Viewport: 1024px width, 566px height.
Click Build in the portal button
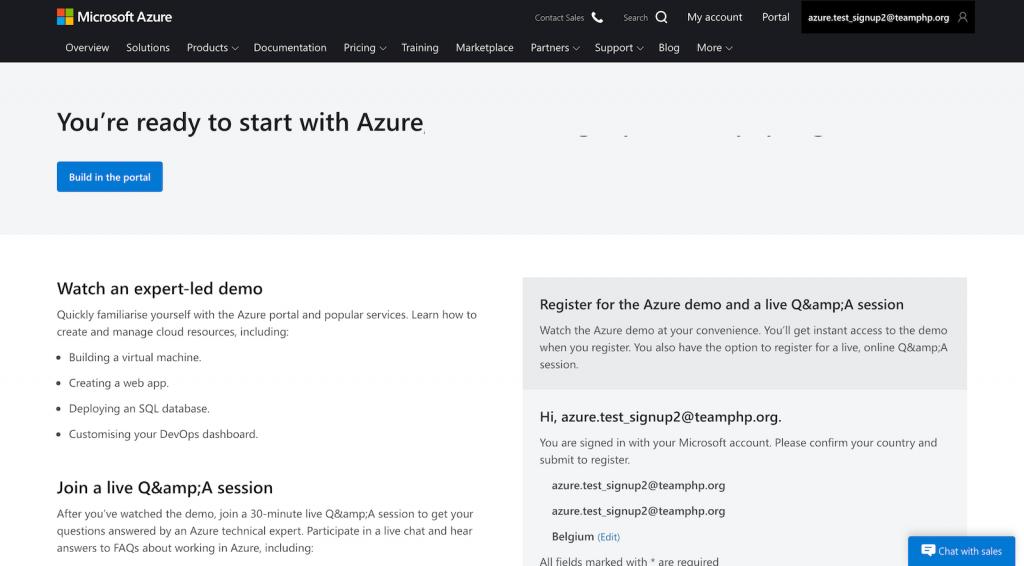(x=110, y=177)
